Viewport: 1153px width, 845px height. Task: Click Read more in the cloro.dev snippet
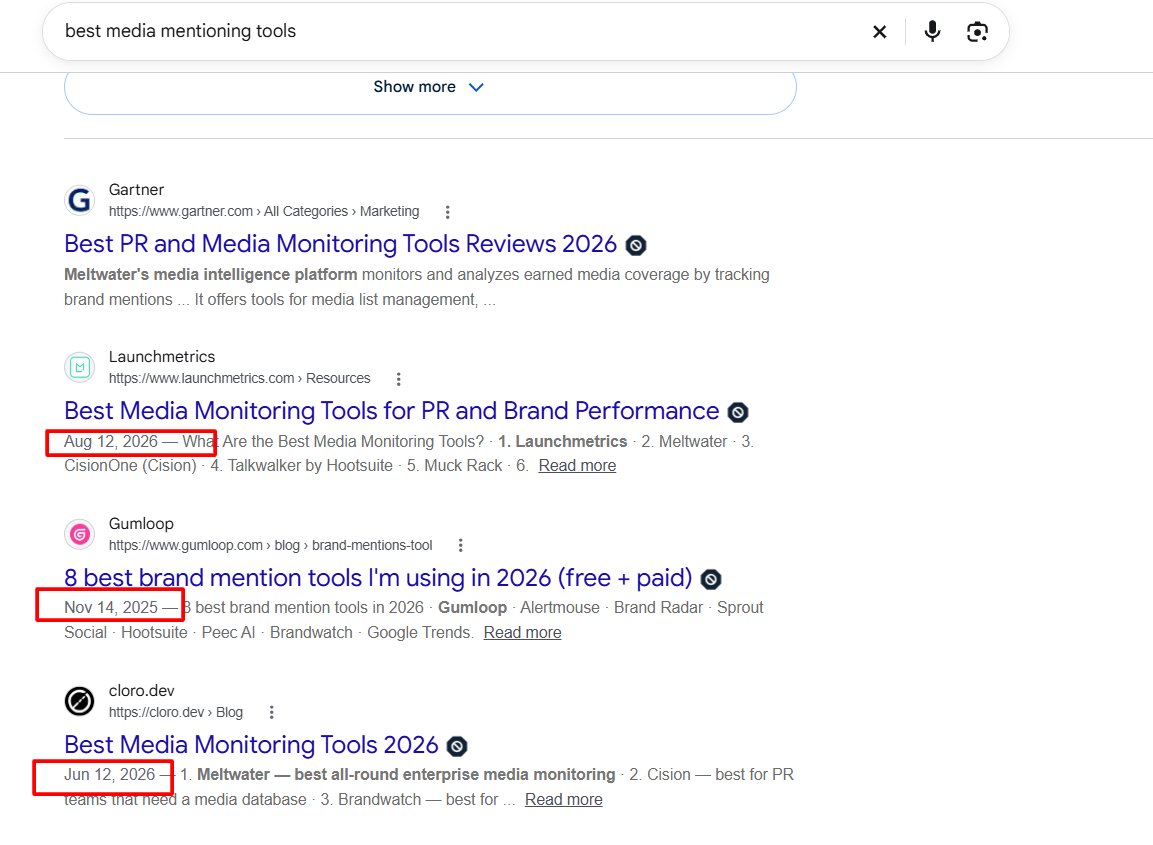coord(563,799)
